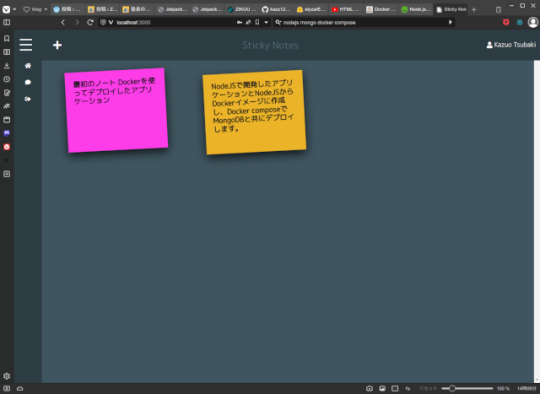Capture page with camera icon
This screenshot has width=540, height=394.
pos(369,388)
